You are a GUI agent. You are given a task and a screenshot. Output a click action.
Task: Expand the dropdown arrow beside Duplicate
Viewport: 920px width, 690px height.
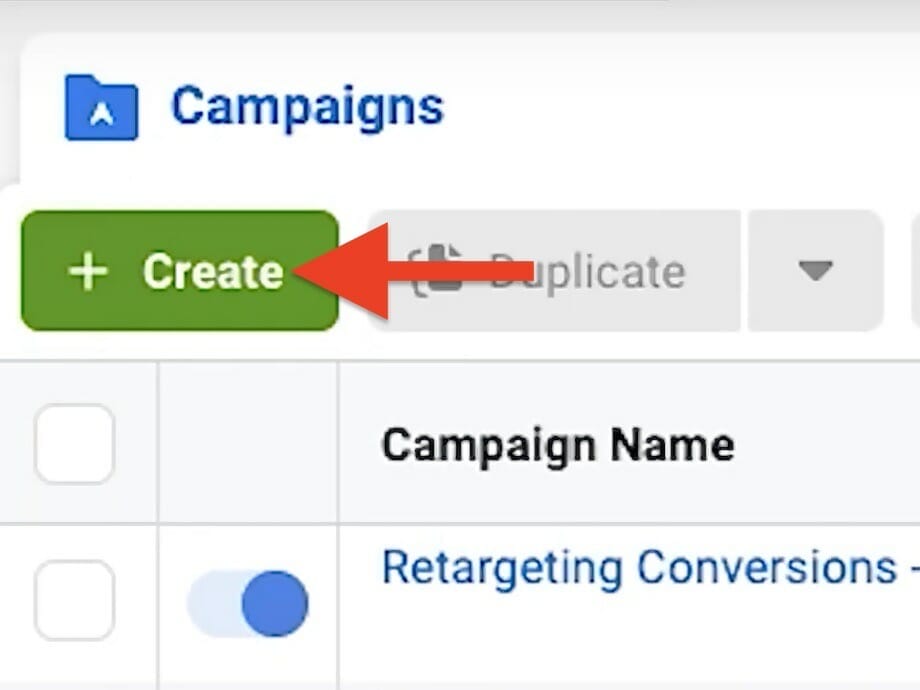(815, 271)
